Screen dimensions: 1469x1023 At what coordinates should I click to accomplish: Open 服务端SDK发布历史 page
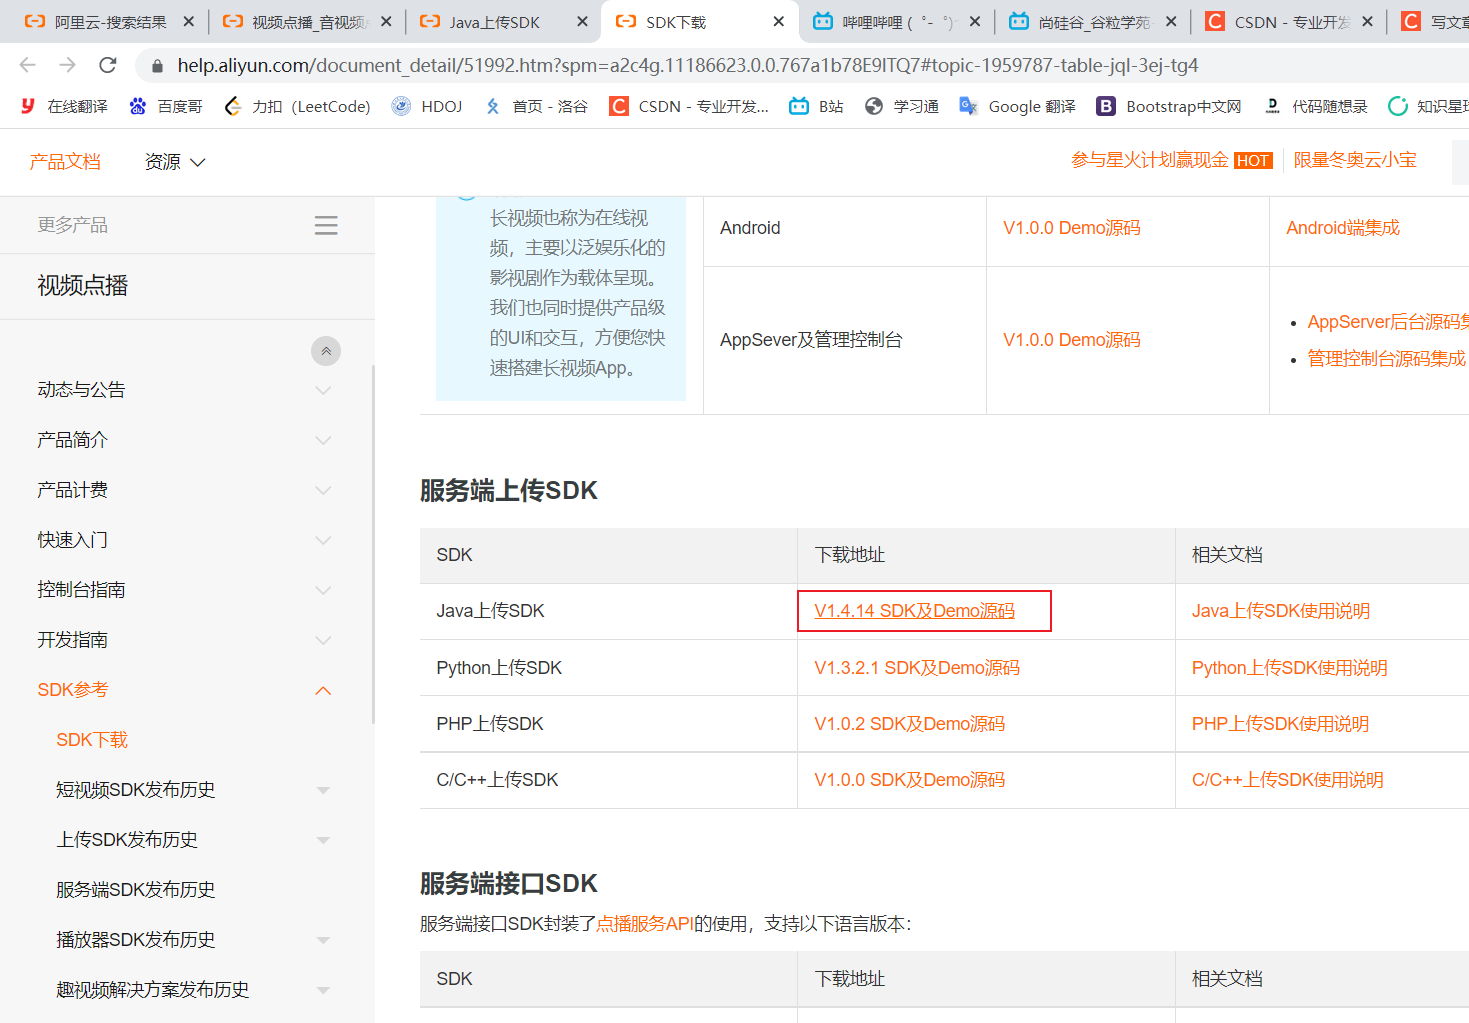[x=136, y=890]
